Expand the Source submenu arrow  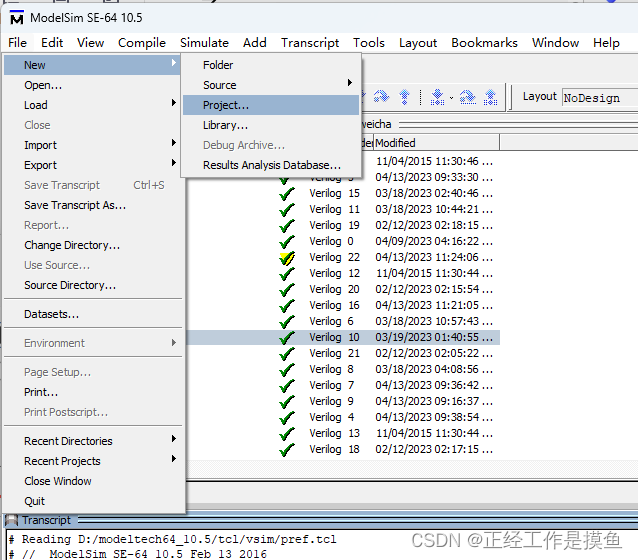[350, 83]
